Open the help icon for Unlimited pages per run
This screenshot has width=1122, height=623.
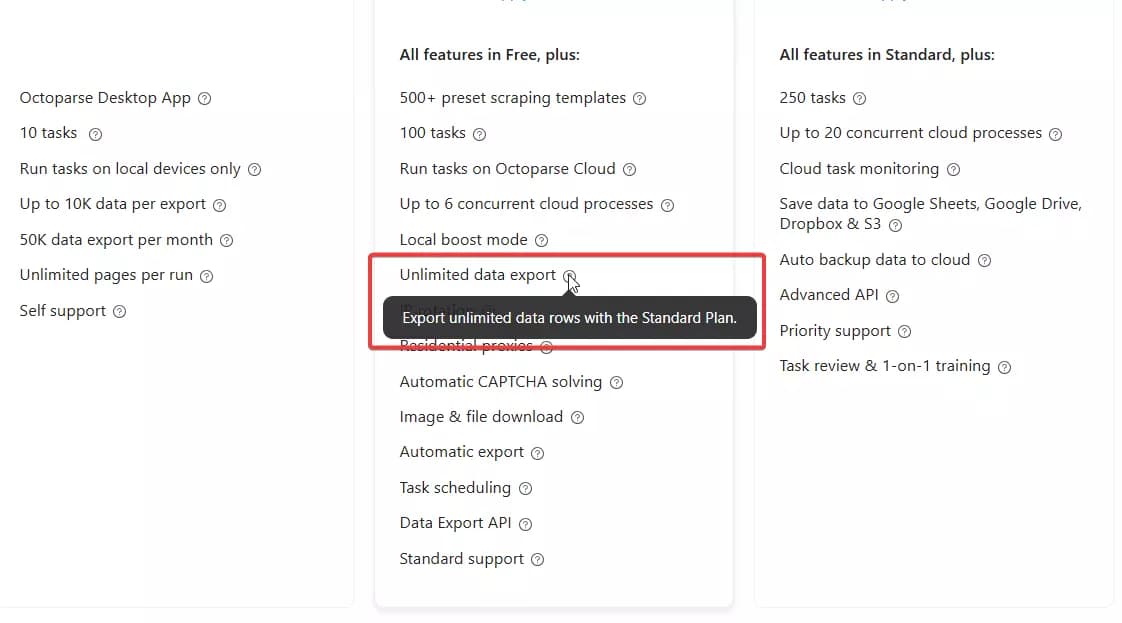207,275
